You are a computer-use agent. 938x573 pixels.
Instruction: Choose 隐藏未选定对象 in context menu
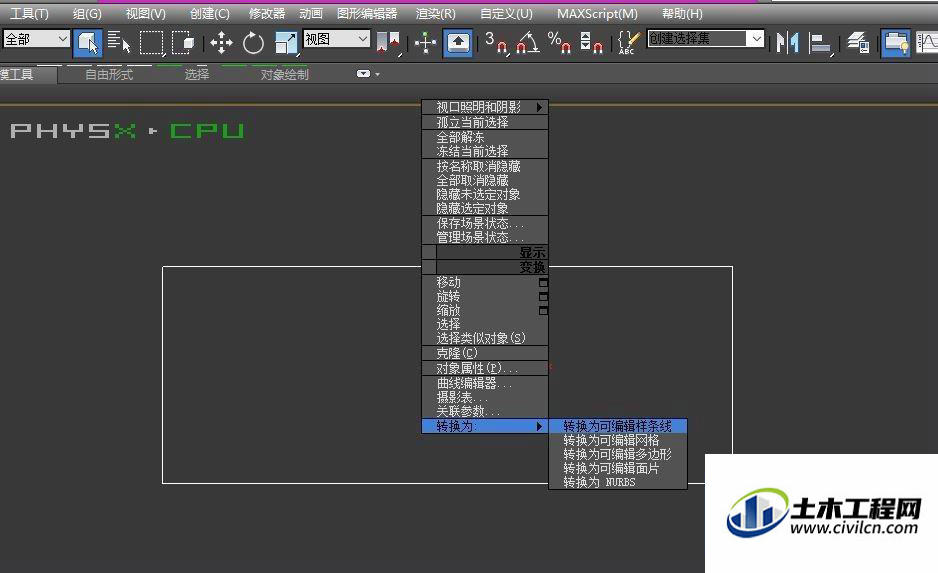click(x=485, y=194)
